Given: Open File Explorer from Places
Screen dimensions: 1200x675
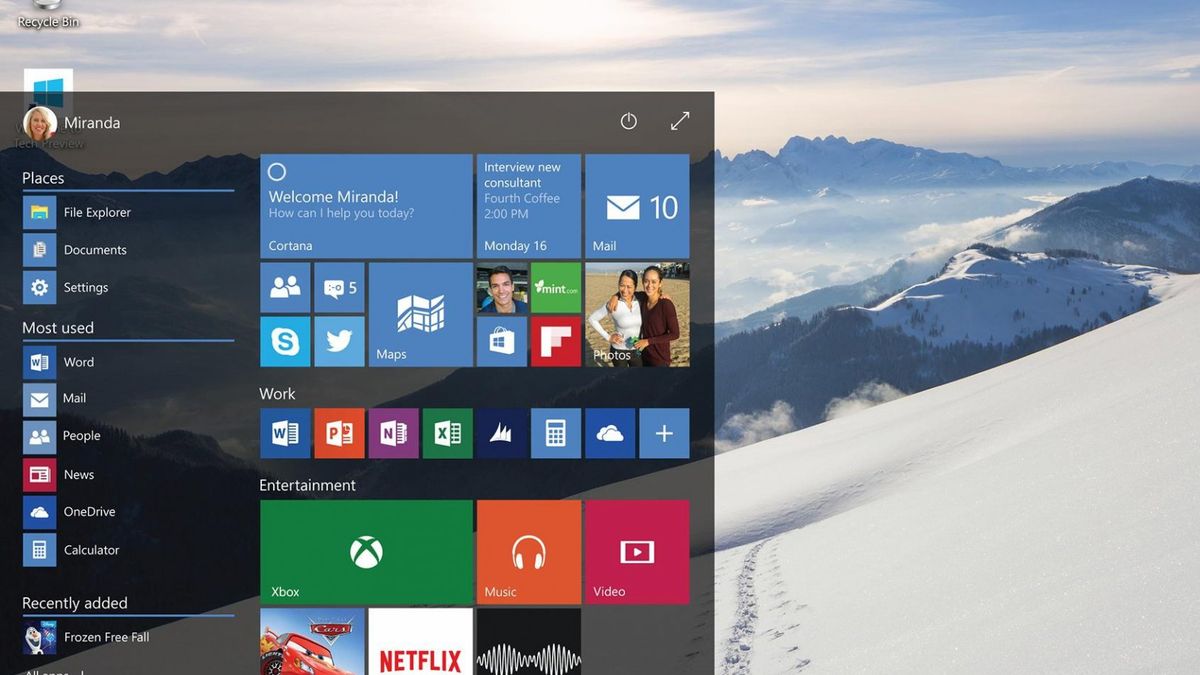Looking at the screenshot, I should tap(128, 212).
